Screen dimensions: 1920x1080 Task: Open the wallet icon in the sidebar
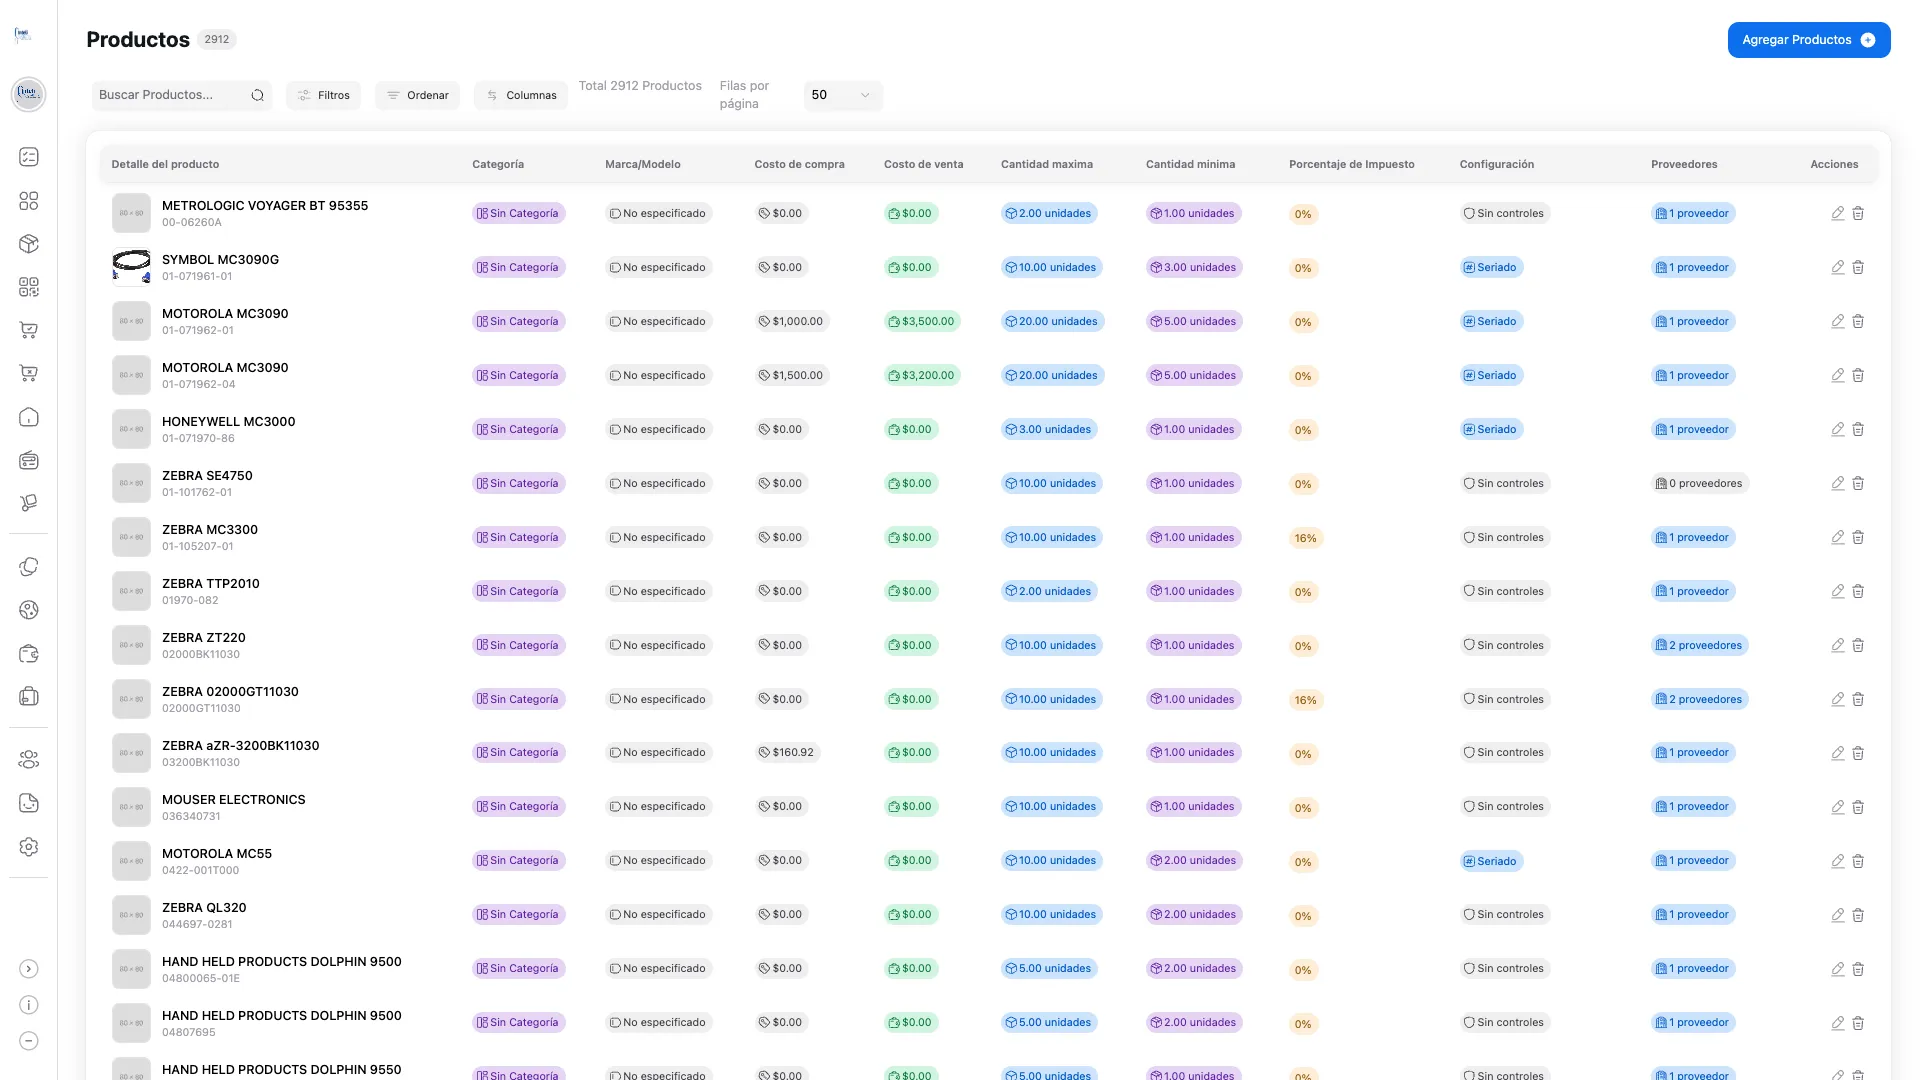click(29, 653)
